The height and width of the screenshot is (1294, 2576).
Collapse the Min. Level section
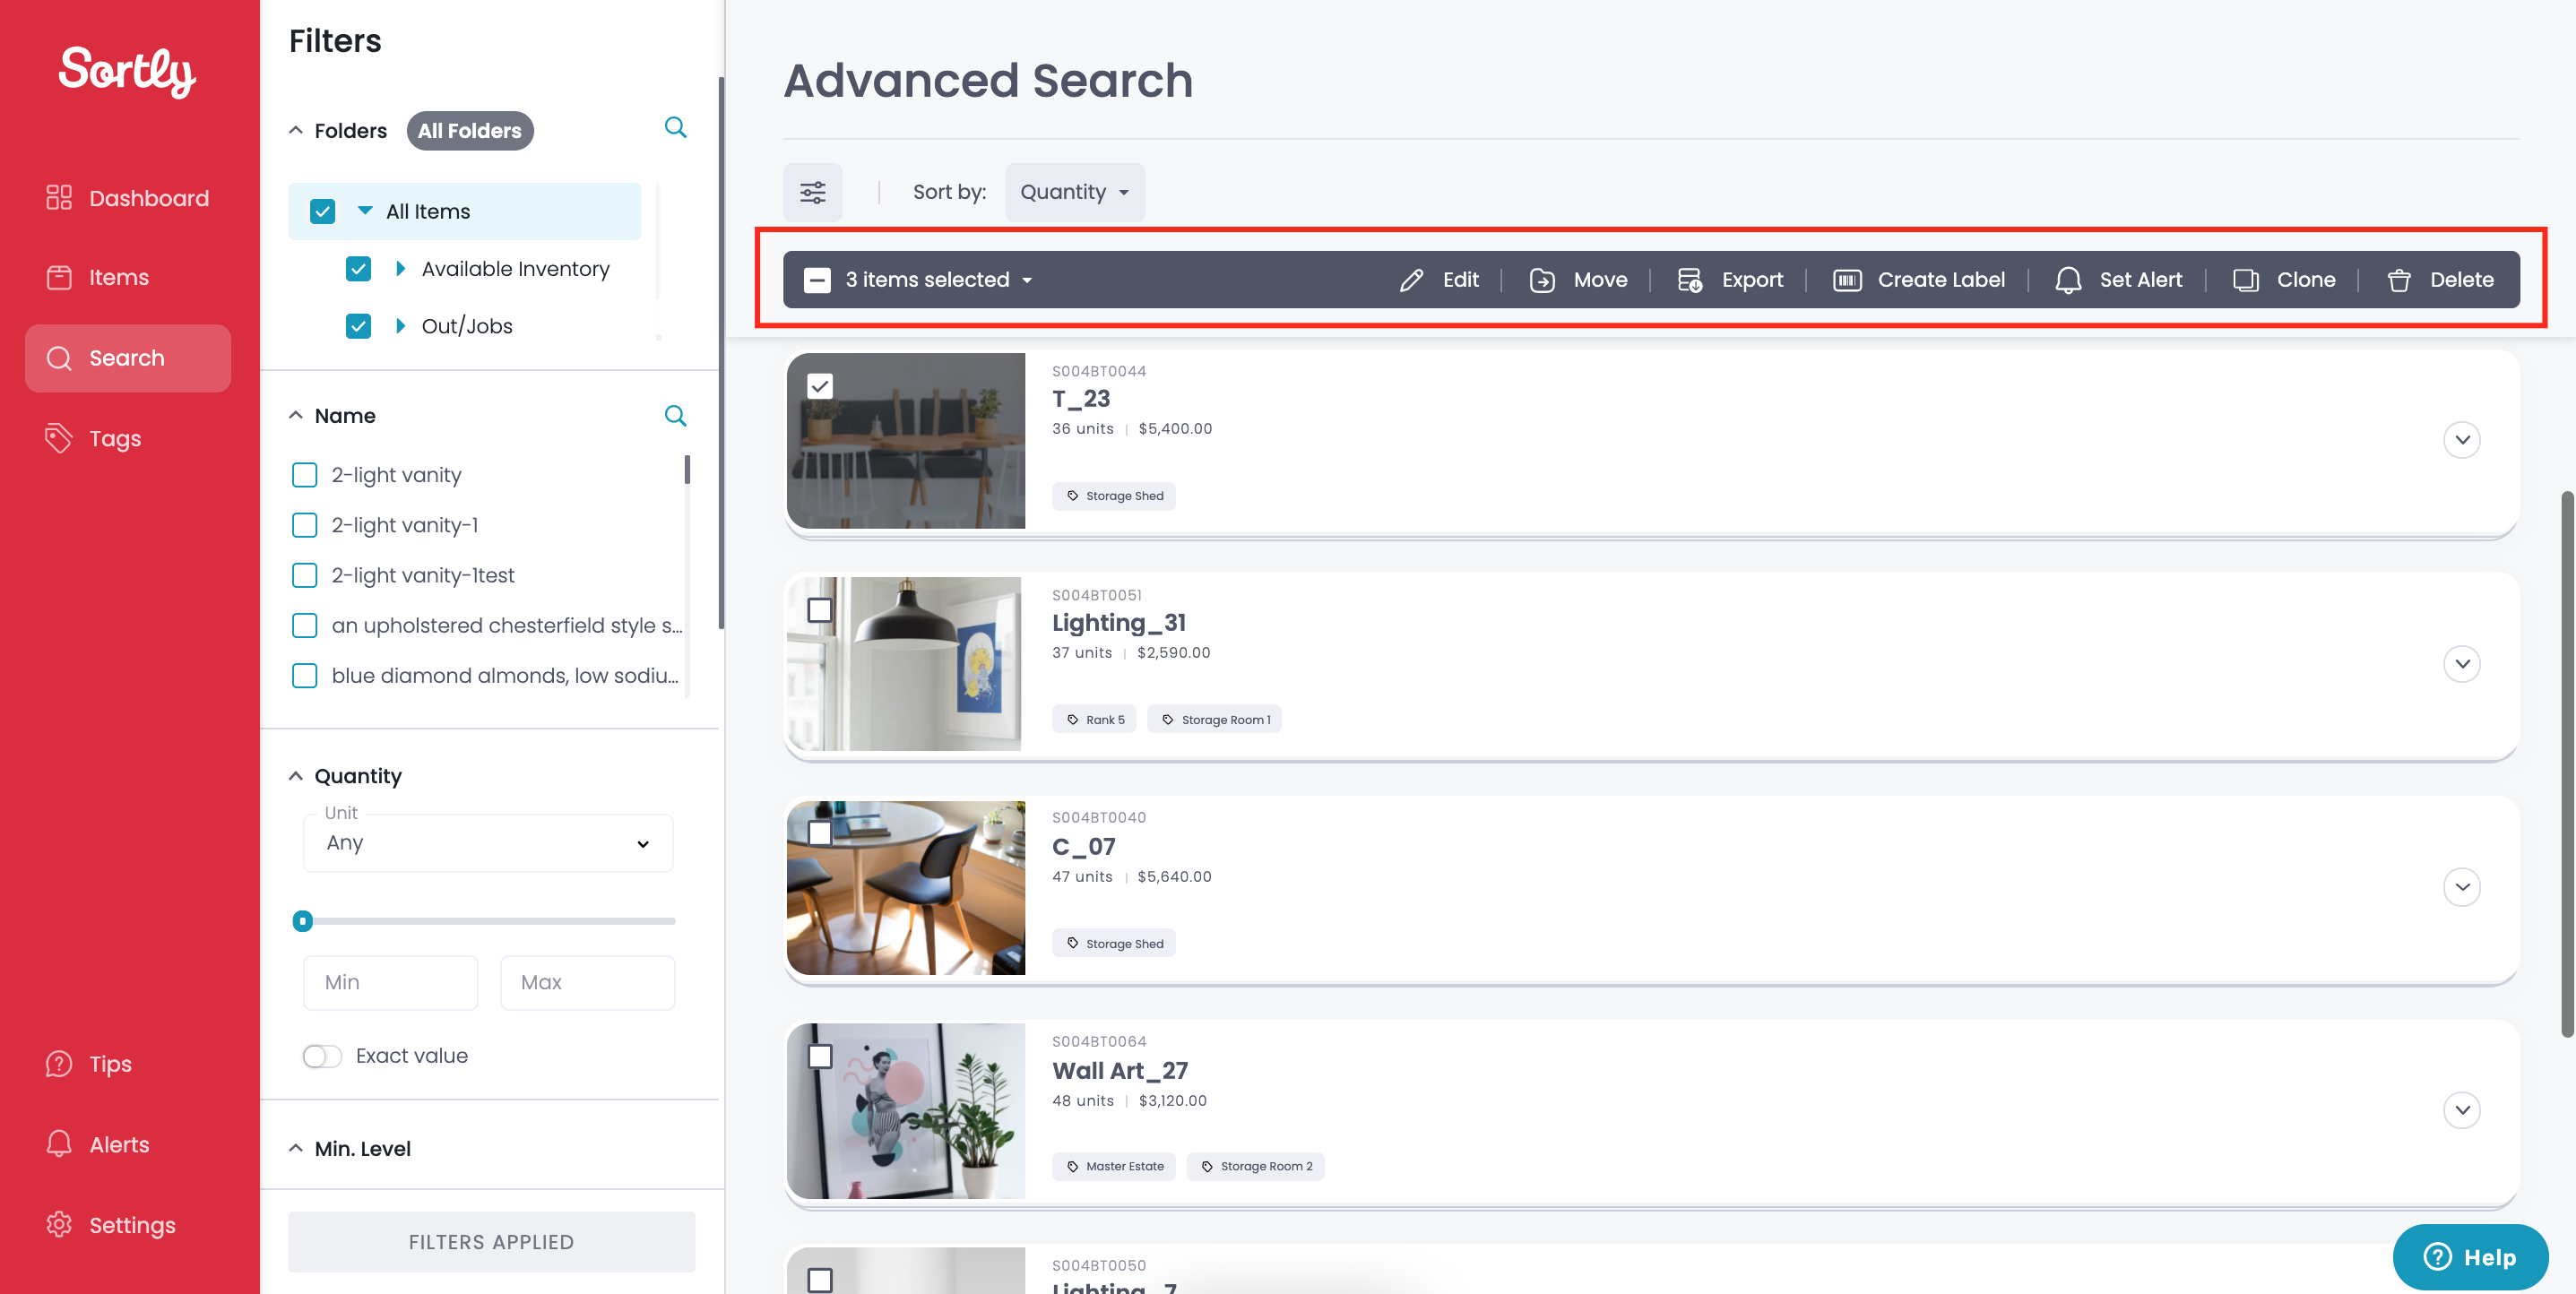(296, 1148)
